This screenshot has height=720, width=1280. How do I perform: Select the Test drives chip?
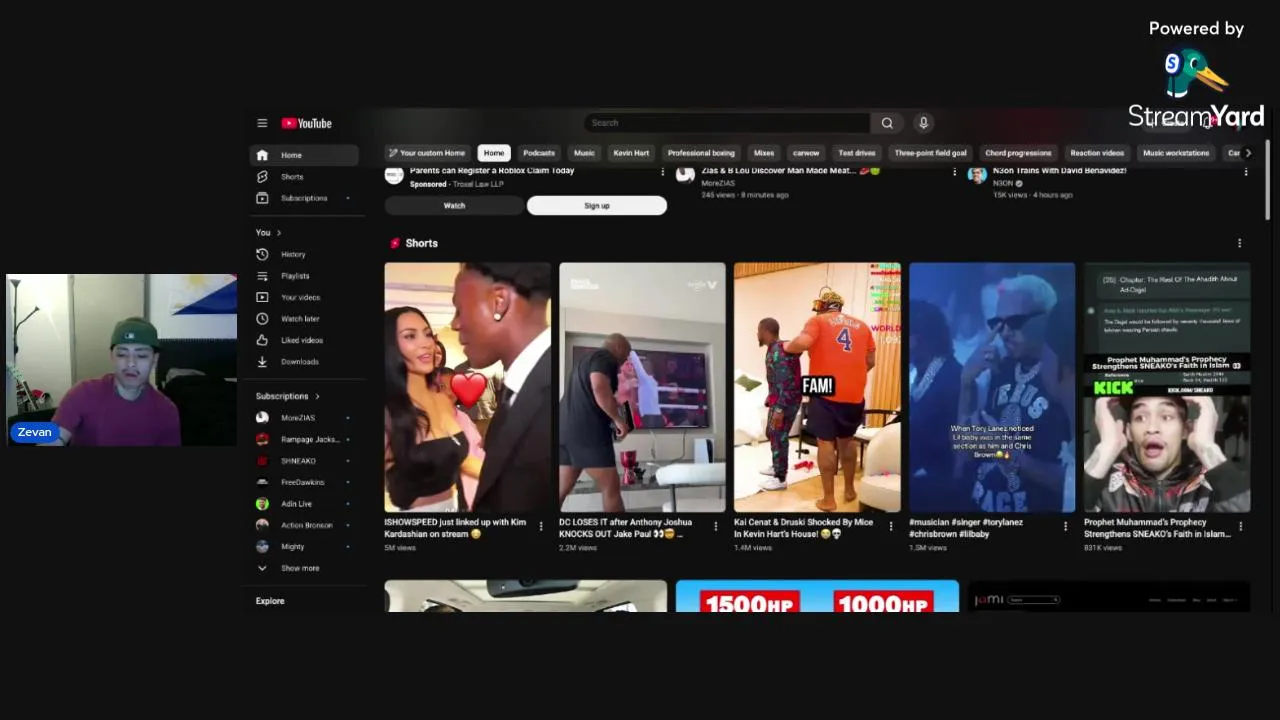(857, 153)
